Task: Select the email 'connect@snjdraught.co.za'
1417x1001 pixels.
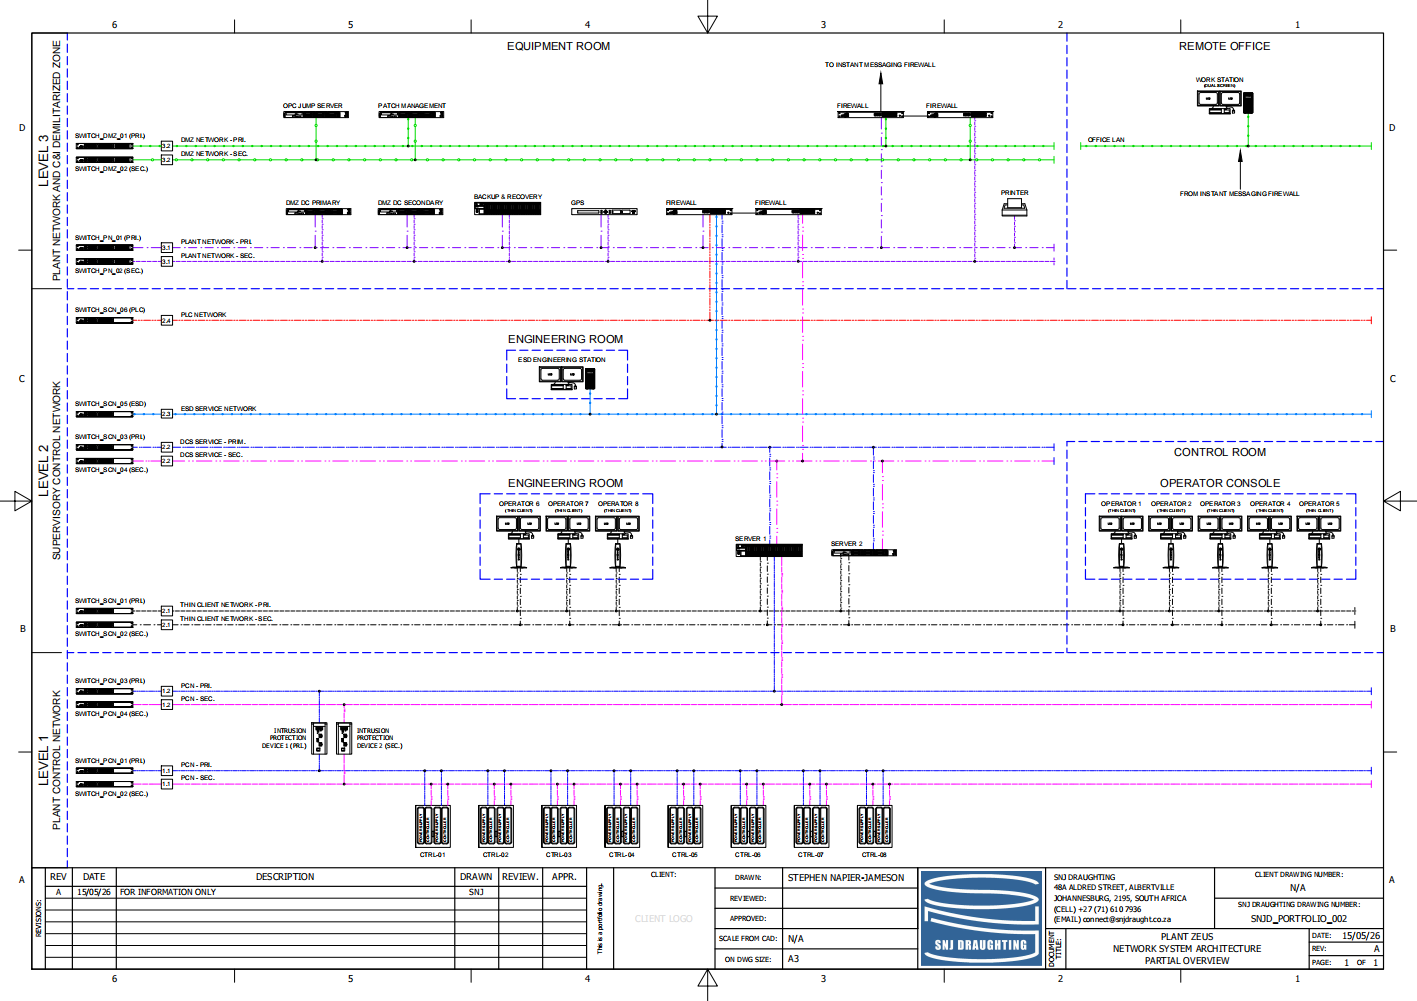Action: (x=1127, y=919)
